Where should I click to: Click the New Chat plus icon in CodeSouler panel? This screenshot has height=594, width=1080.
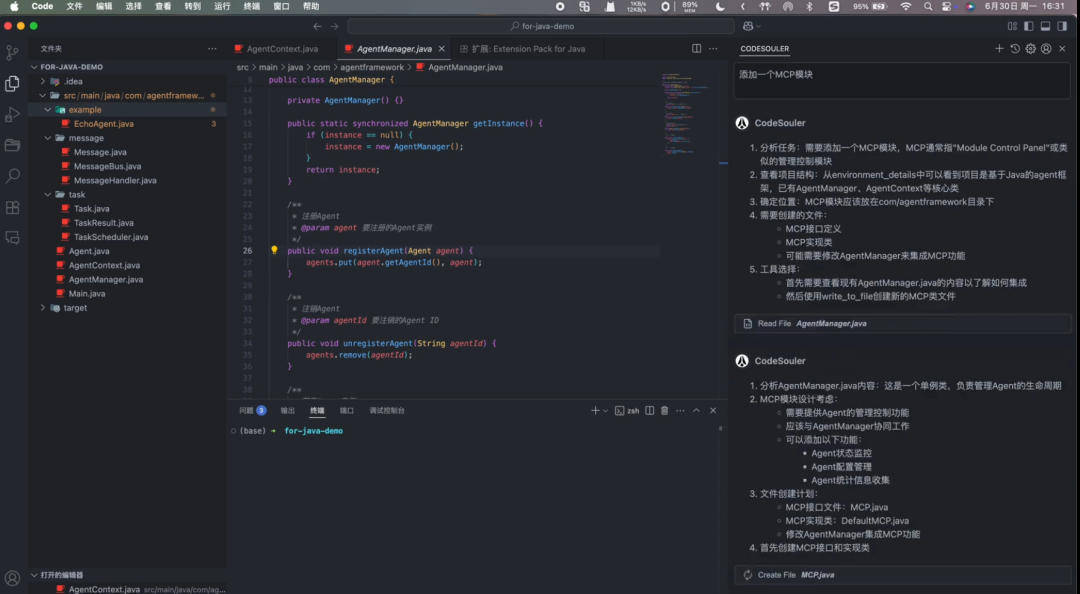[x=999, y=48]
